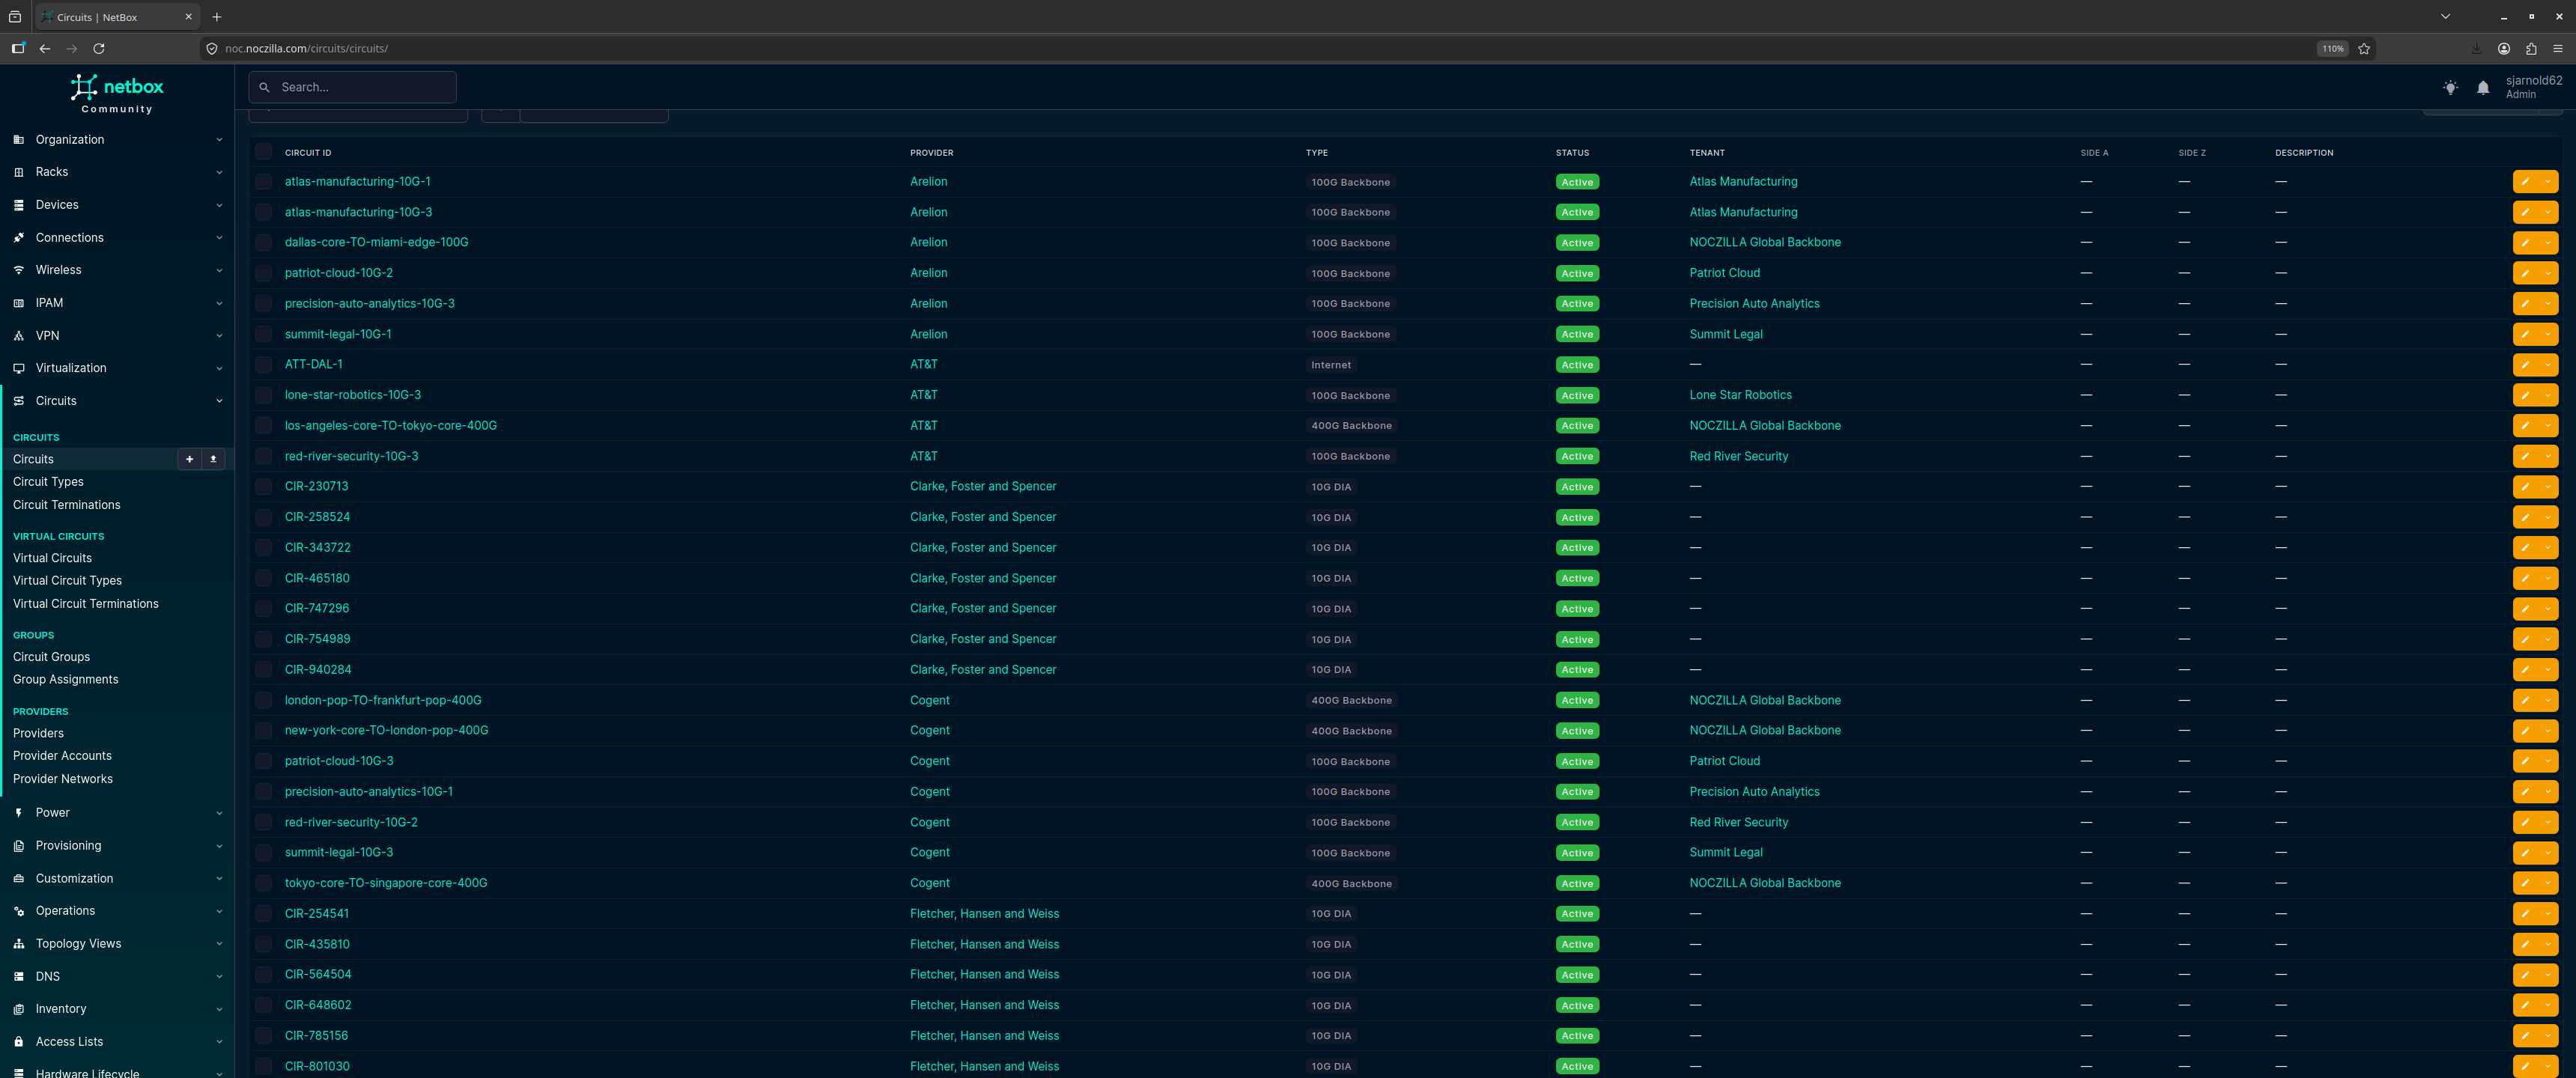This screenshot has height=1078, width=2576.
Task: Click the Organization icon in the sidebar
Action: click(x=18, y=140)
